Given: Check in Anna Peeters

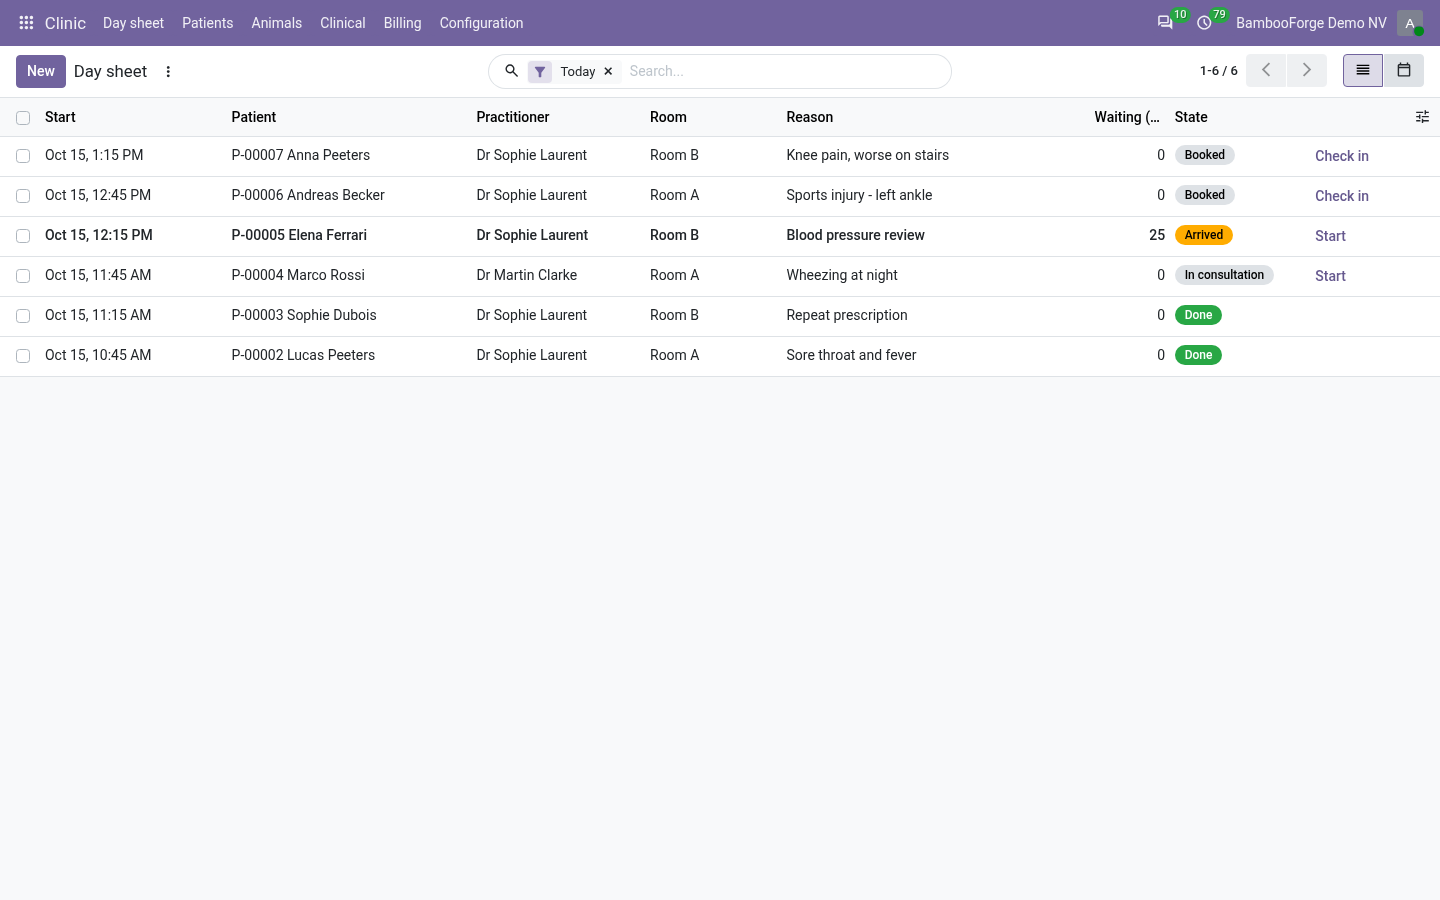Looking at the screenshot, I should click(1341, 156).
